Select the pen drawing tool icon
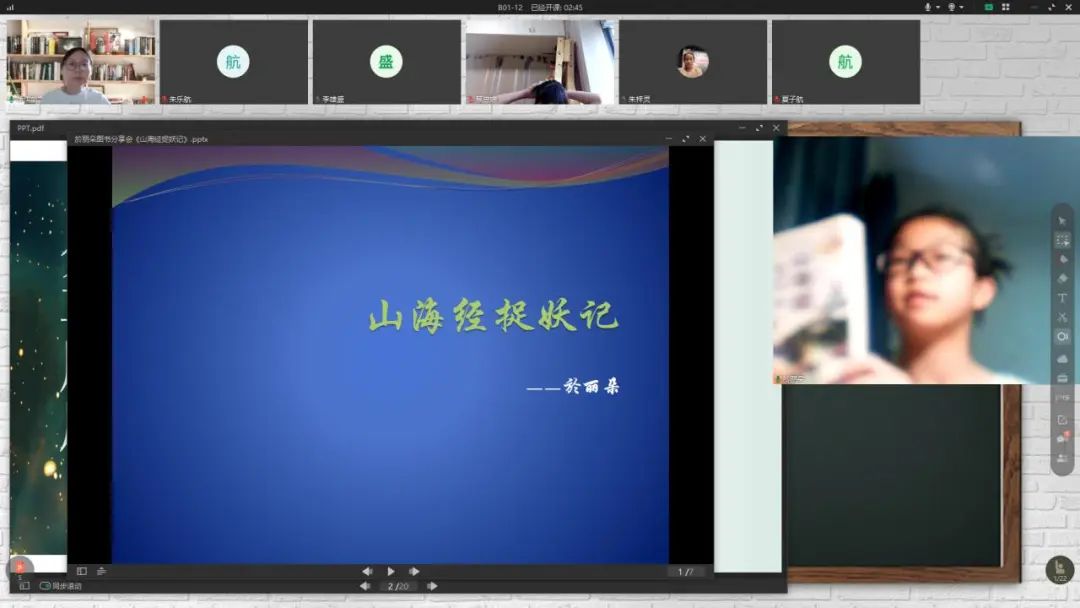The width and height of the screenshot is (1080, 608). coord(1062,260)
